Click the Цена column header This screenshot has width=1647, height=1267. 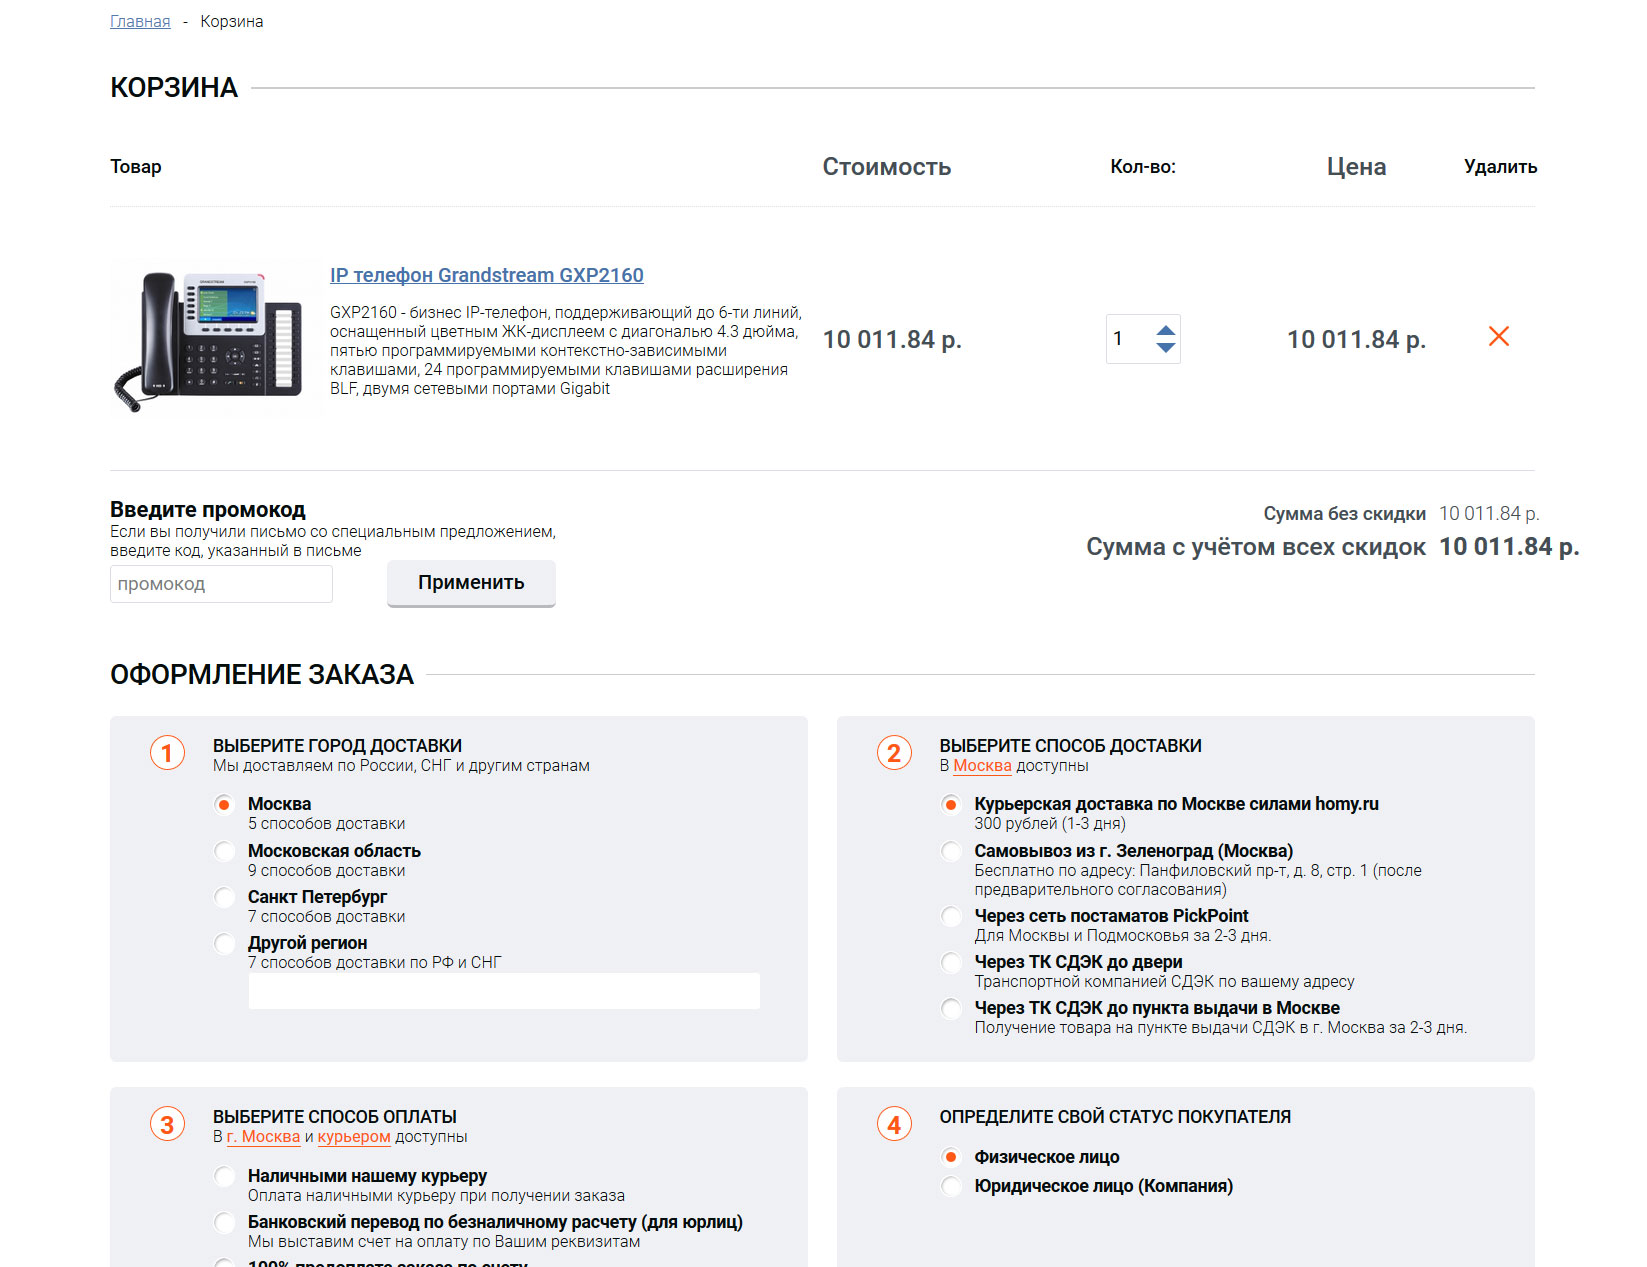pos(1356,167)
